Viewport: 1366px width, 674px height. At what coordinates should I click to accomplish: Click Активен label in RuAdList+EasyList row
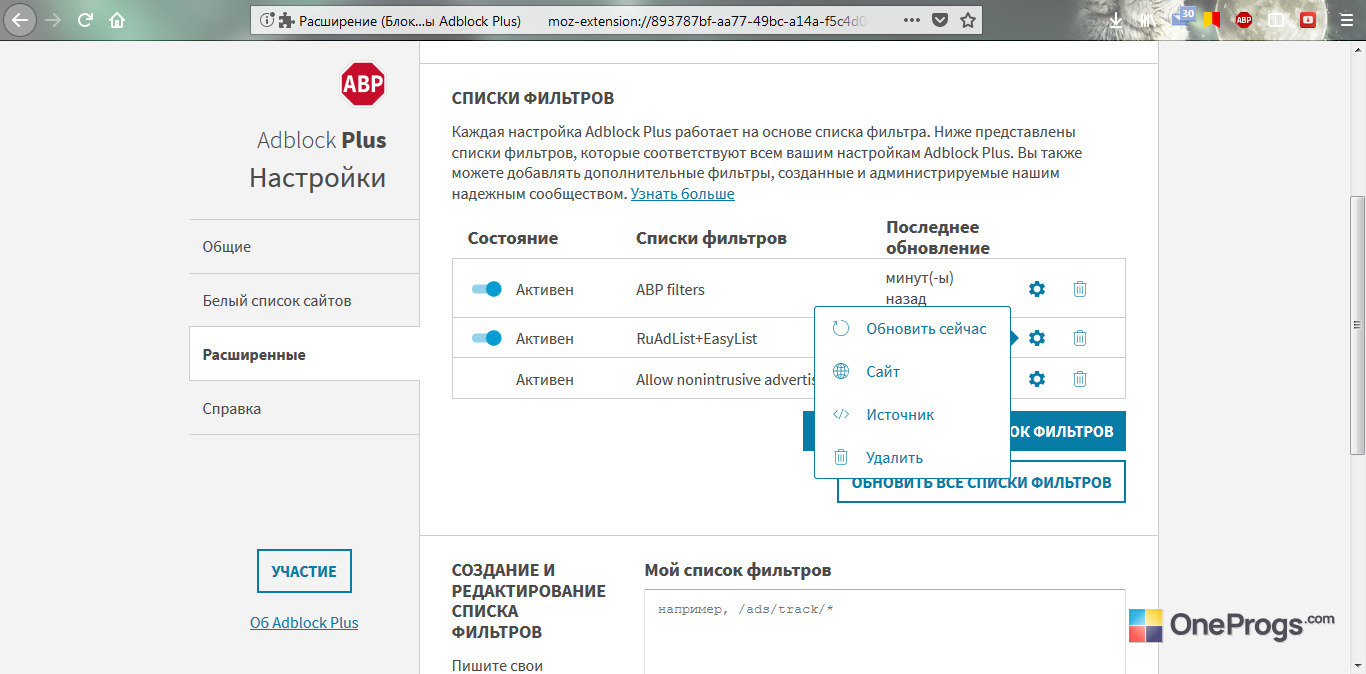(545, 339)
